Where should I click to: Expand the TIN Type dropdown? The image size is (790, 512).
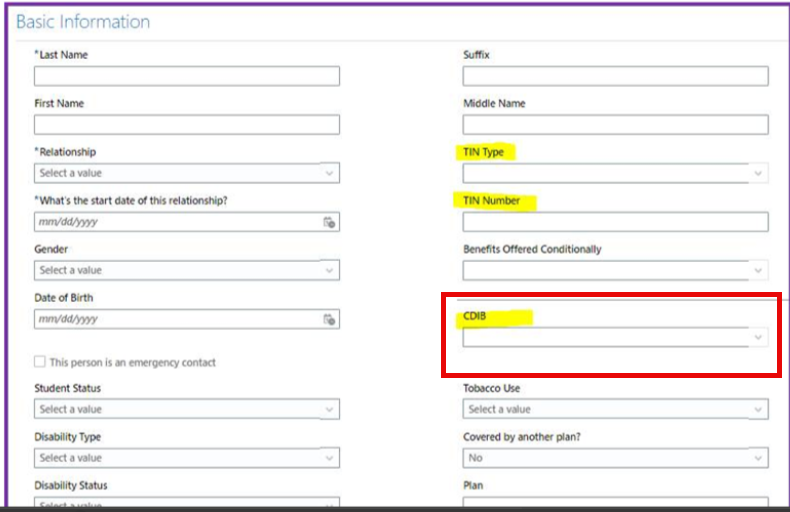[x=616, y=173]
